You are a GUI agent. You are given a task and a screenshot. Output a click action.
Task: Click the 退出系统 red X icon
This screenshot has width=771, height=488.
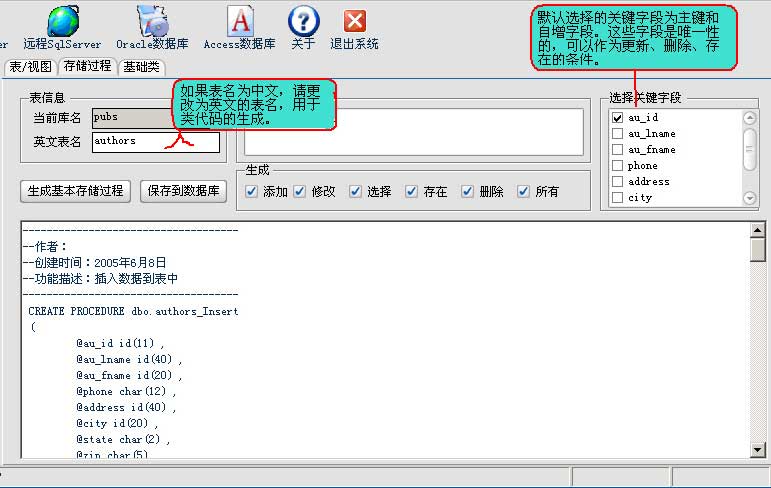354,21
